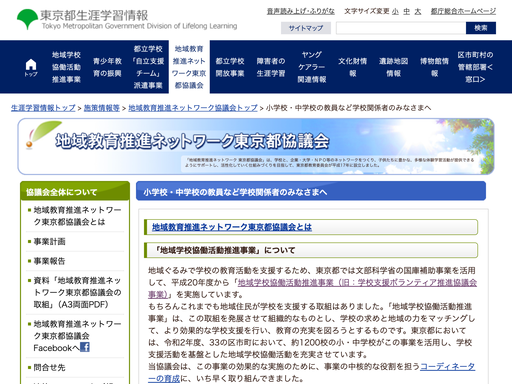Click the 小学校・中学校の教員など学校関係者のみなさまへ title bar
The width and height of the screenshot is (512, 384).
point(311,192)
